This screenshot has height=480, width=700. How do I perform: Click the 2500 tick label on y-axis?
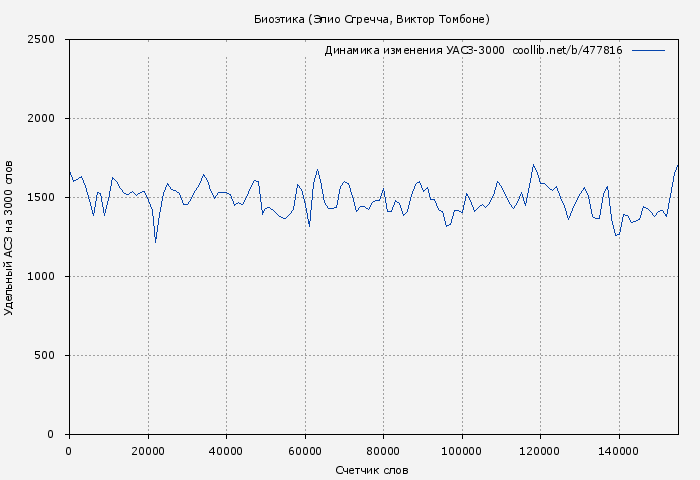[48, 40]
